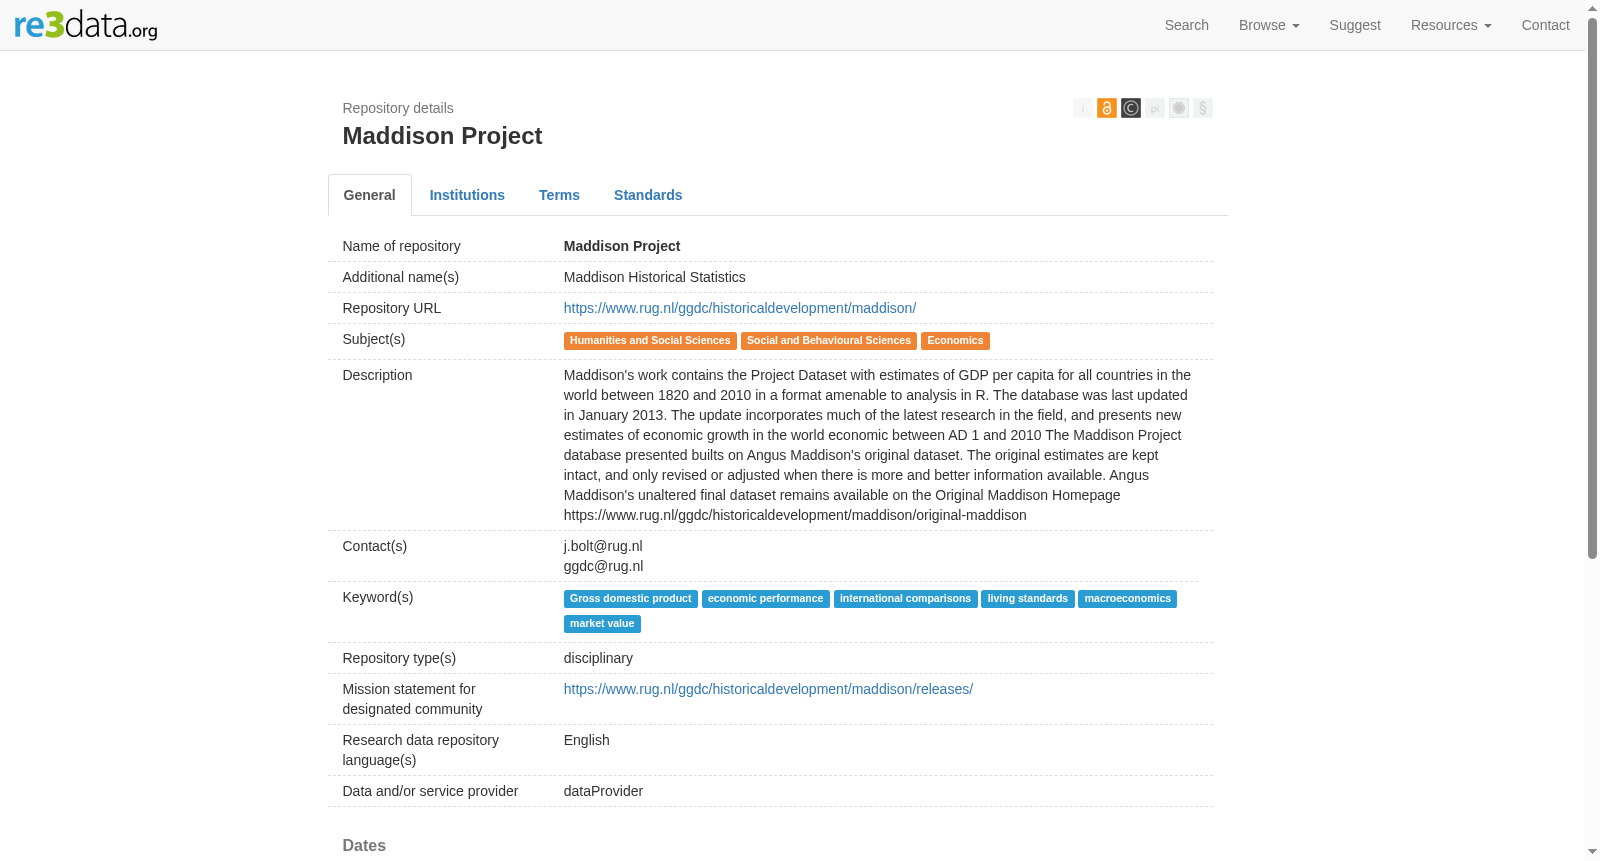1600x861 pixels.
Task: Click the macroeconomics keyword tag
Action: 1127,599
